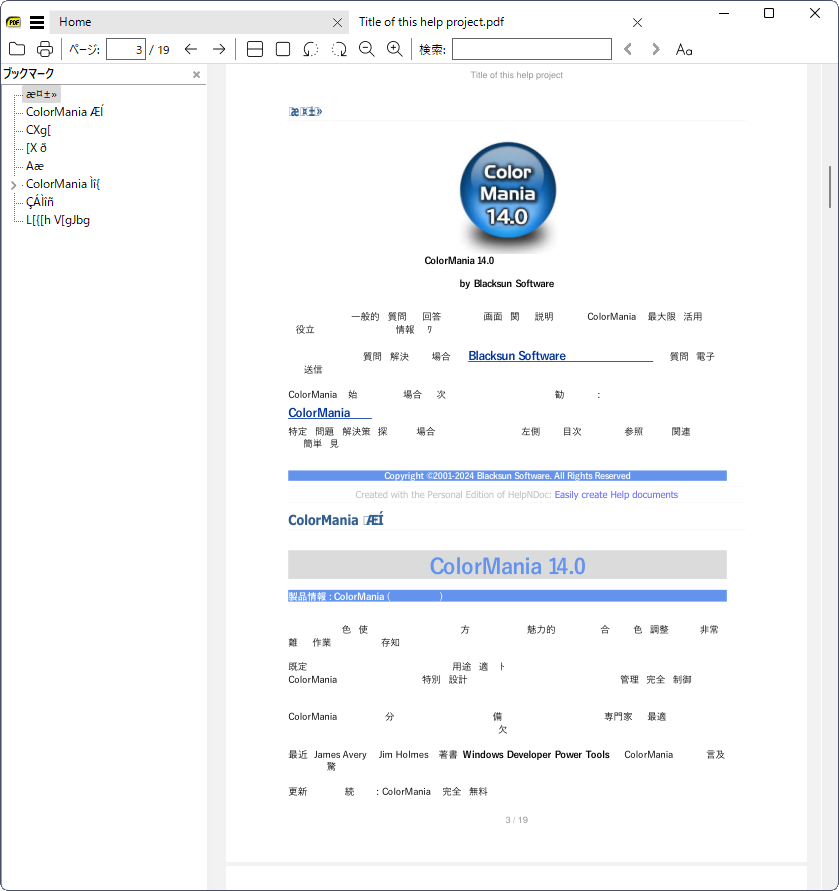Close the Home tab

(337, 23)
